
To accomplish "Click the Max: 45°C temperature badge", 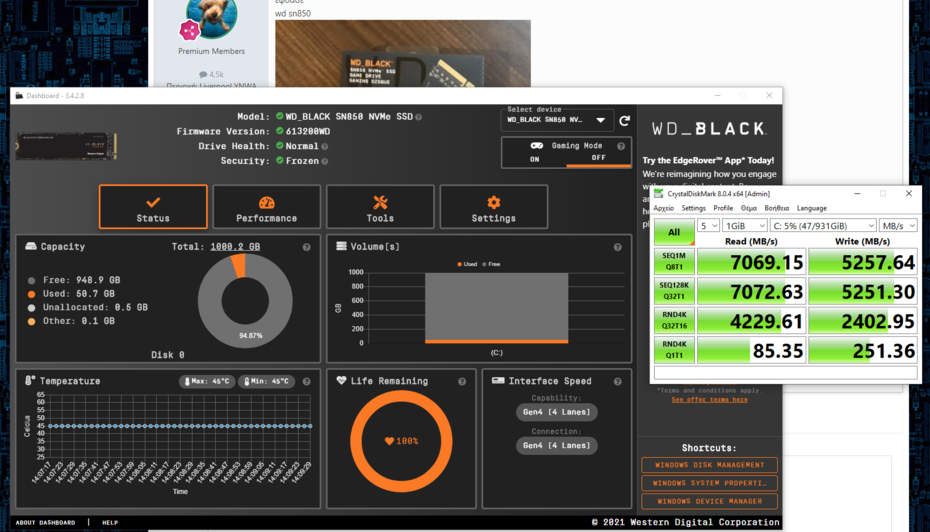I will click(207, 381).
